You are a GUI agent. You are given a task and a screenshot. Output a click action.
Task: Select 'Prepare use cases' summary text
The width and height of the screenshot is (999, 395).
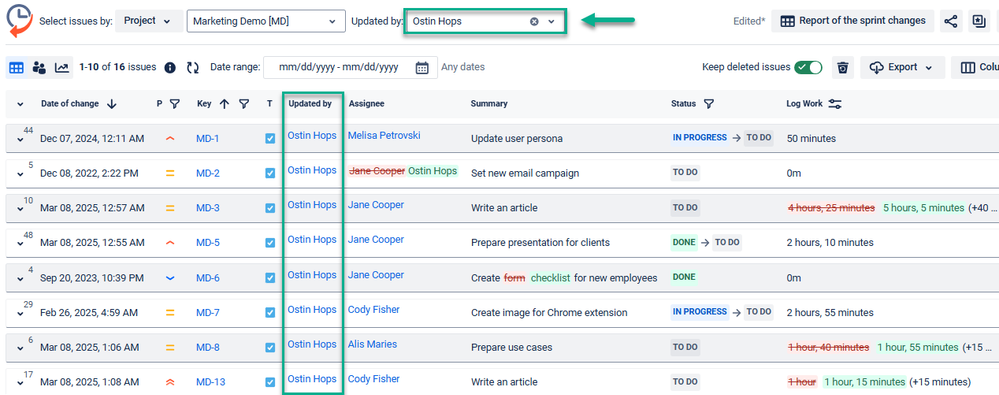pyautogui.click(x=512, y=347)
